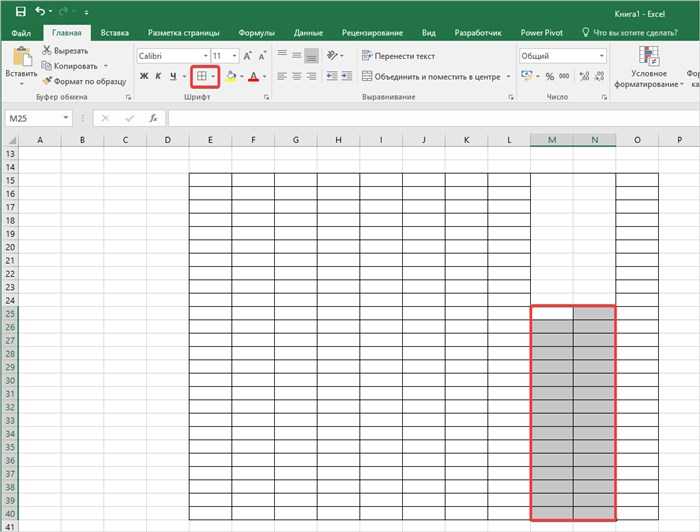Click the Align Left icon

(x=282, y=76)
